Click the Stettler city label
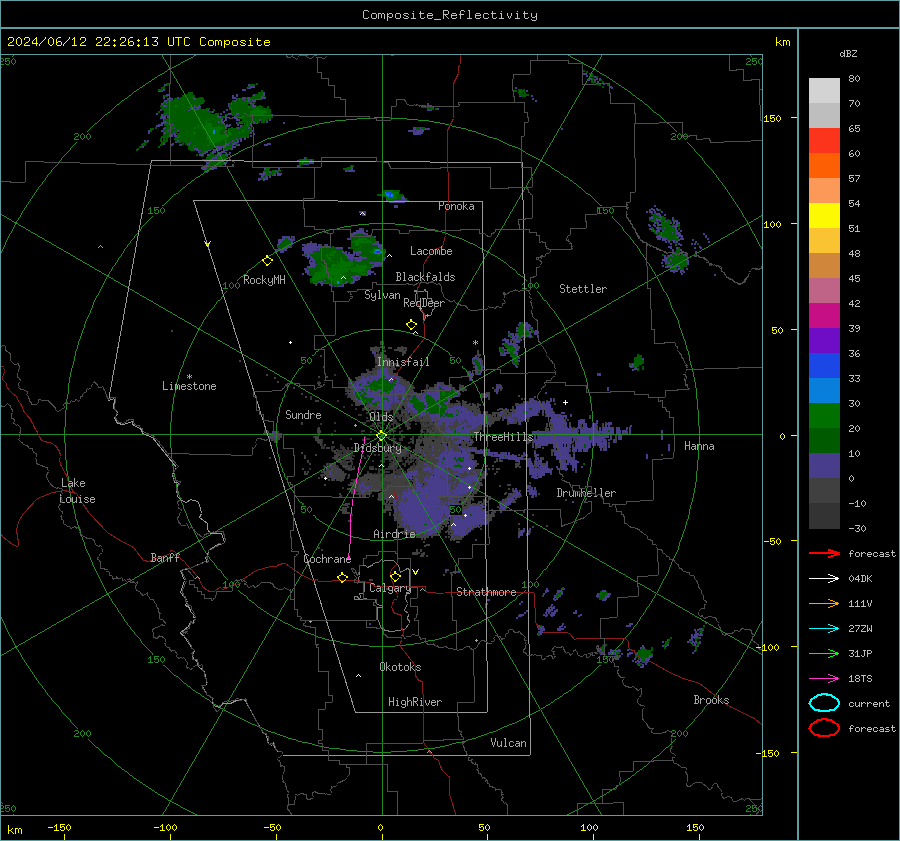The width and height of the screenshot is (900, 841). (583, 289)
